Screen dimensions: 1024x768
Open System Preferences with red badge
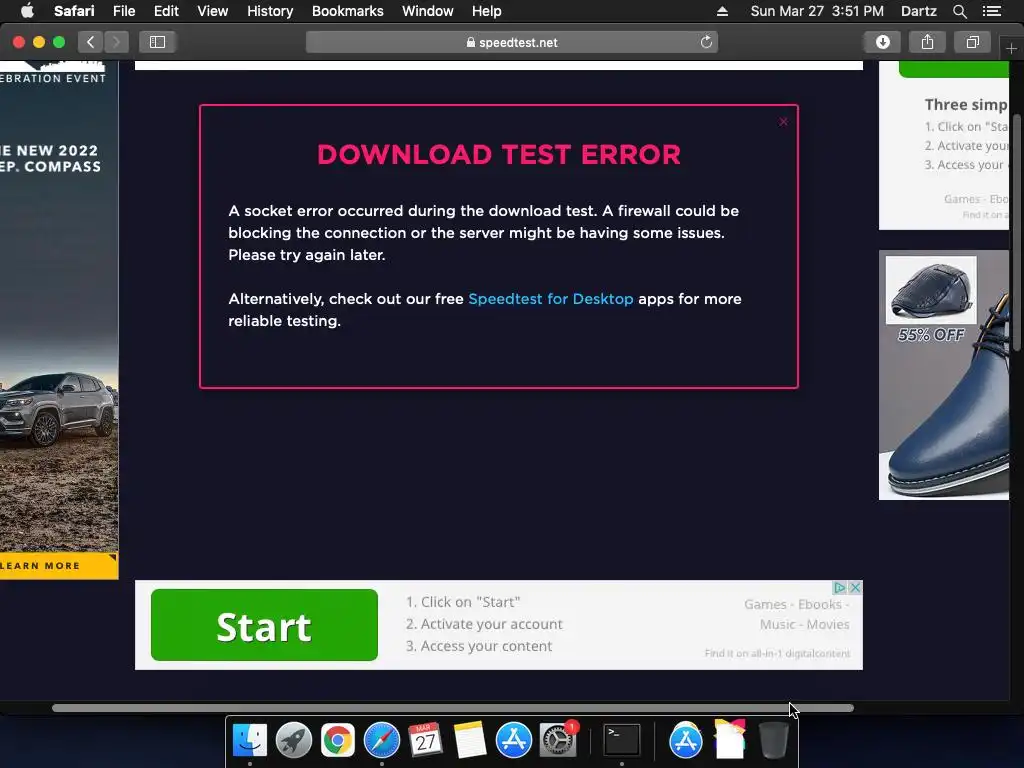coord(558,741)
